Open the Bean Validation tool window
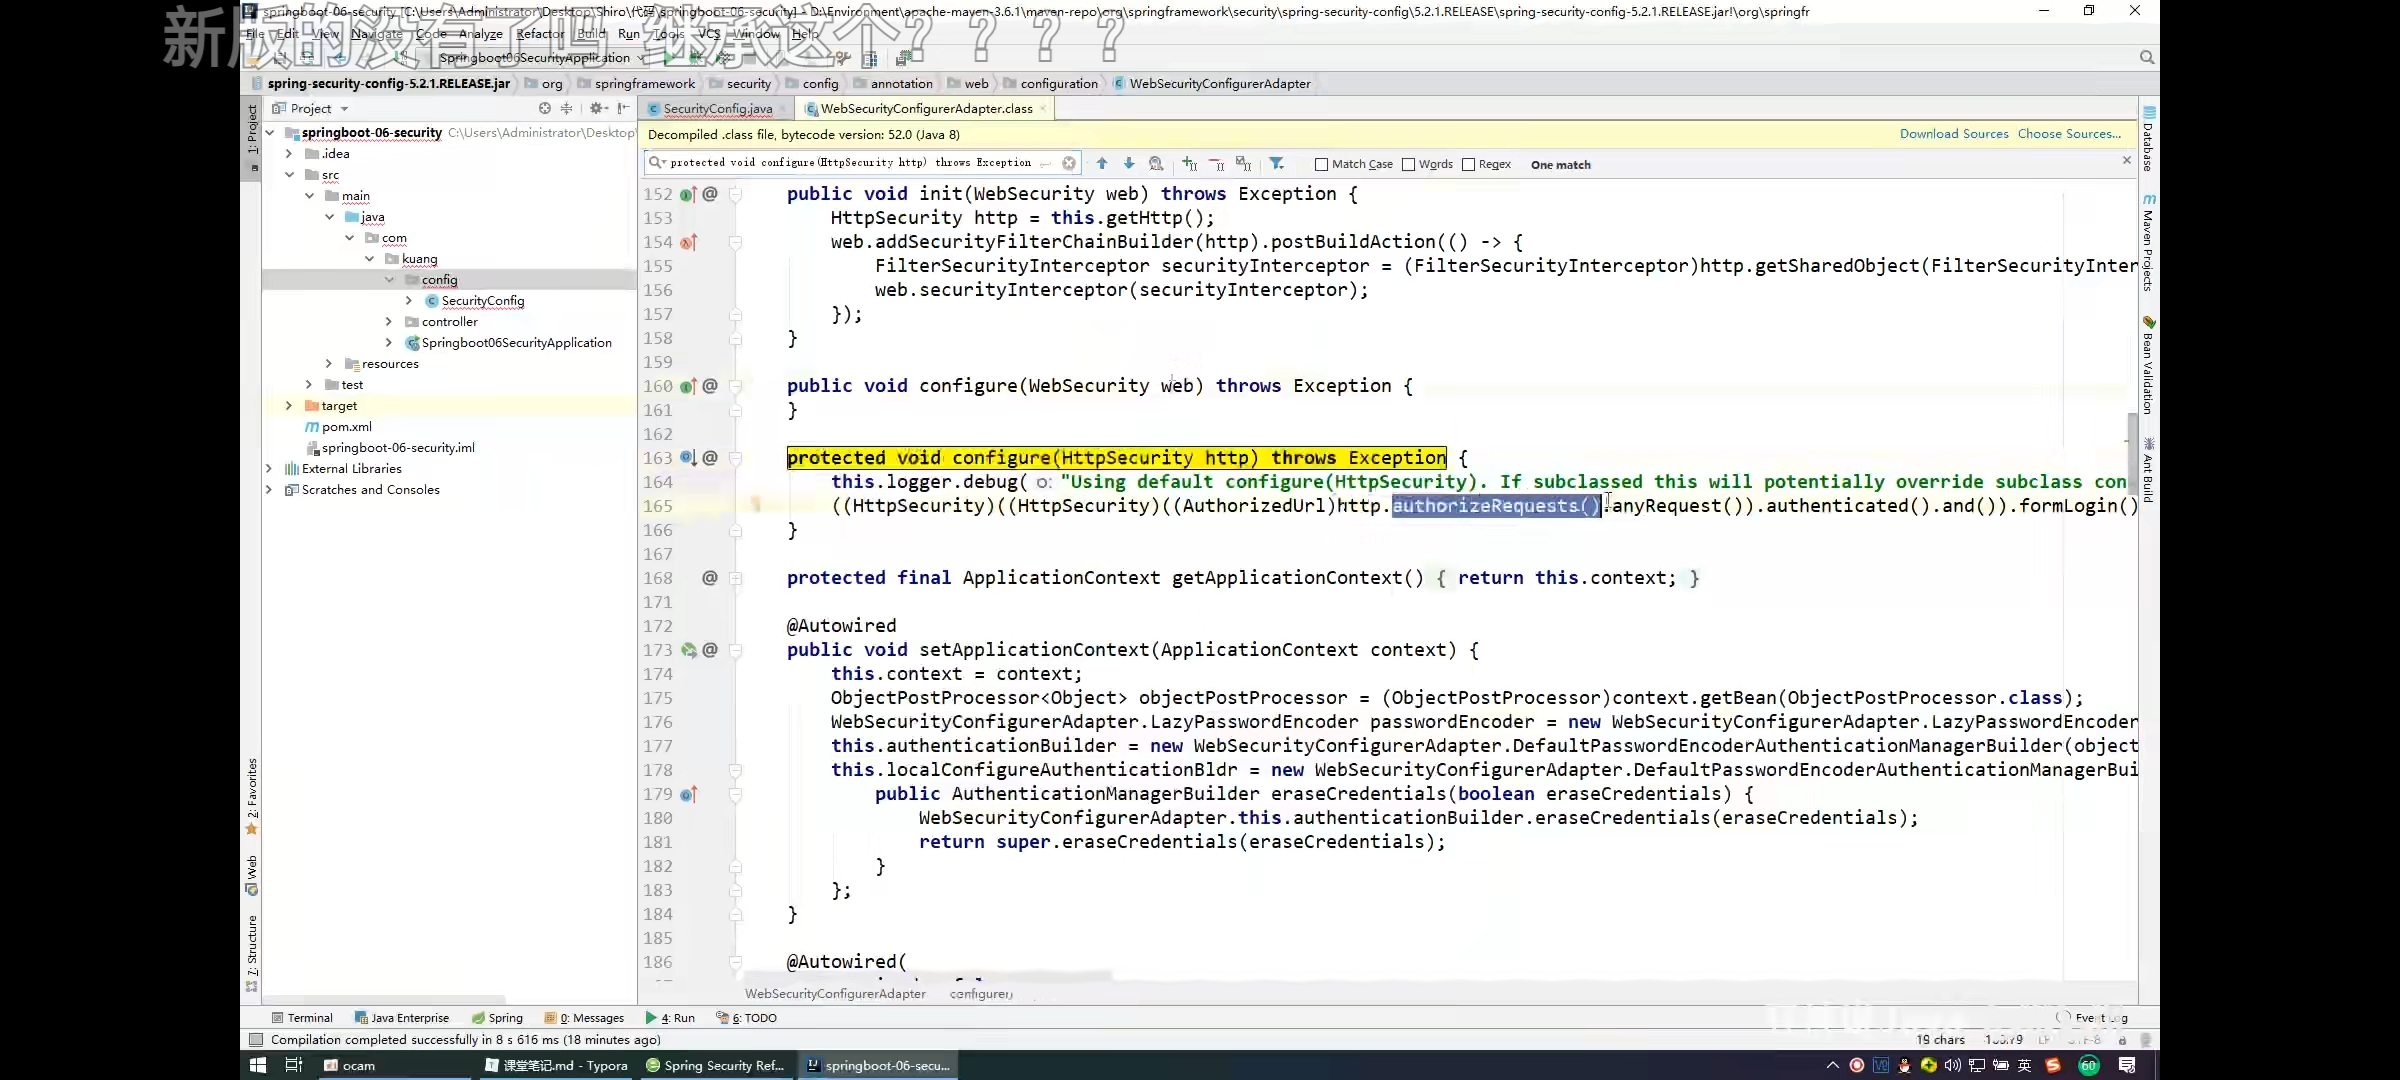This screenshot has width=2400, height=1080. (x=2149, y=365)
